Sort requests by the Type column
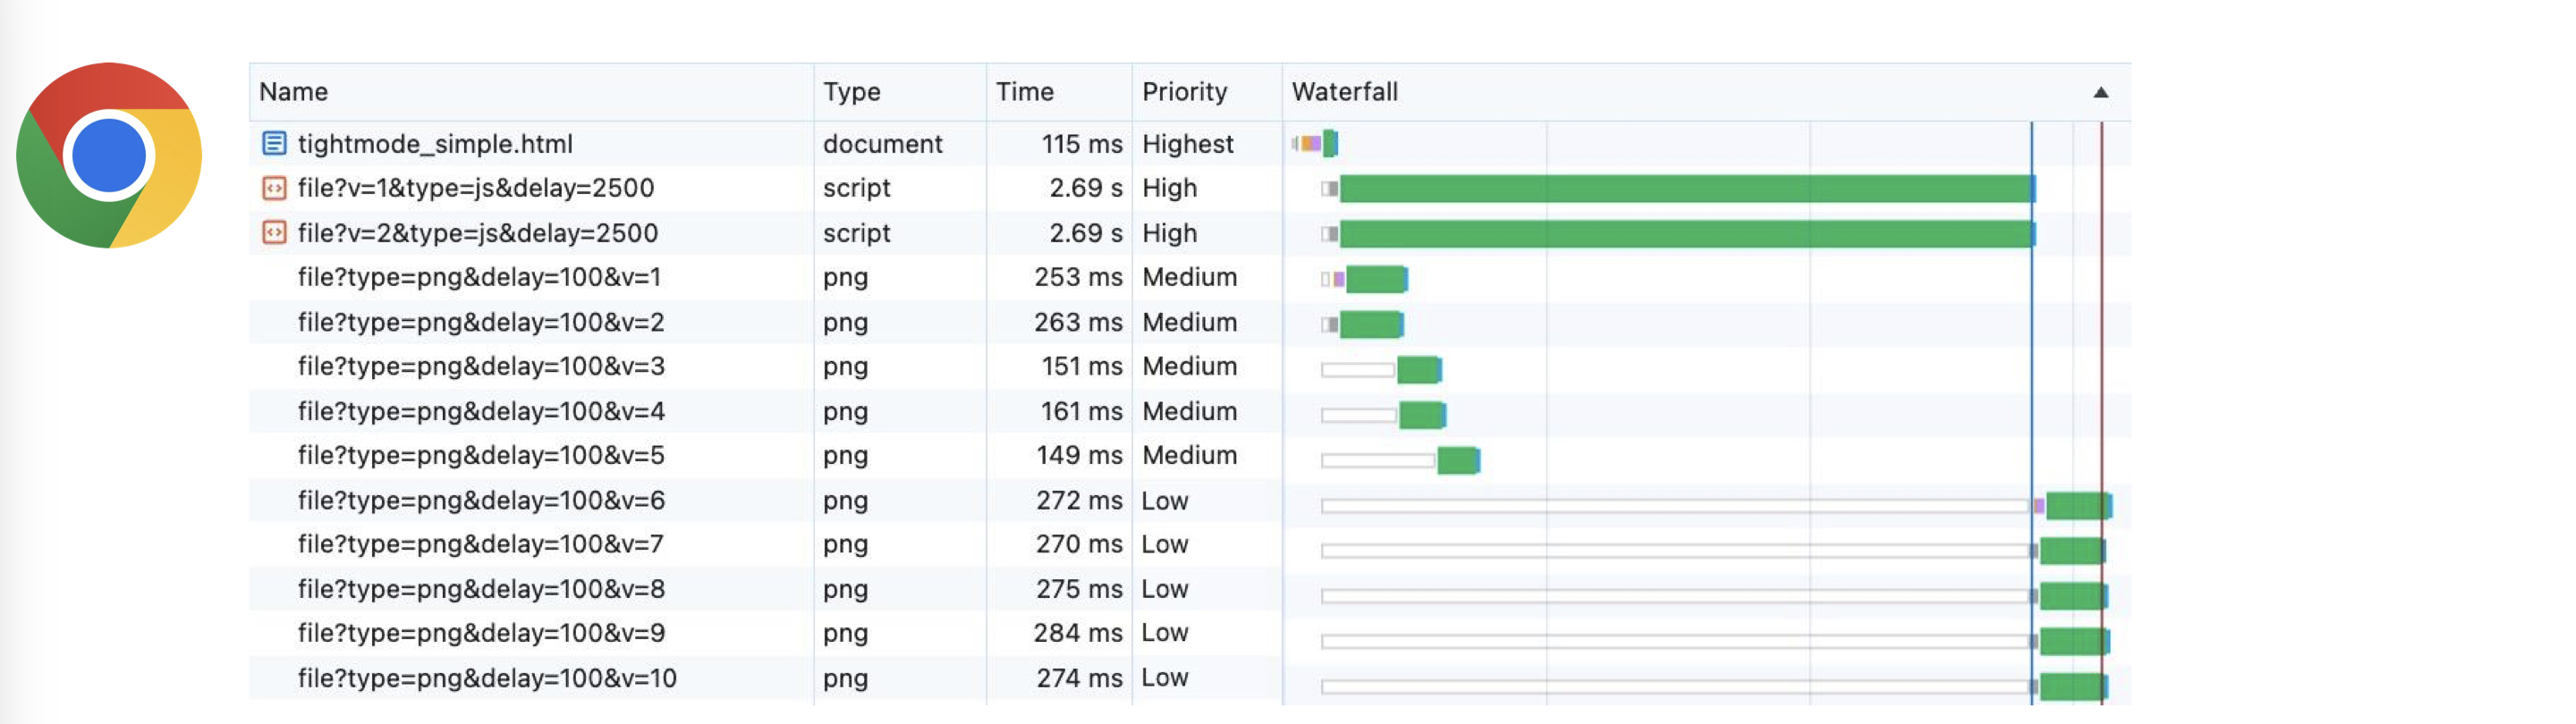 point(852,92)
